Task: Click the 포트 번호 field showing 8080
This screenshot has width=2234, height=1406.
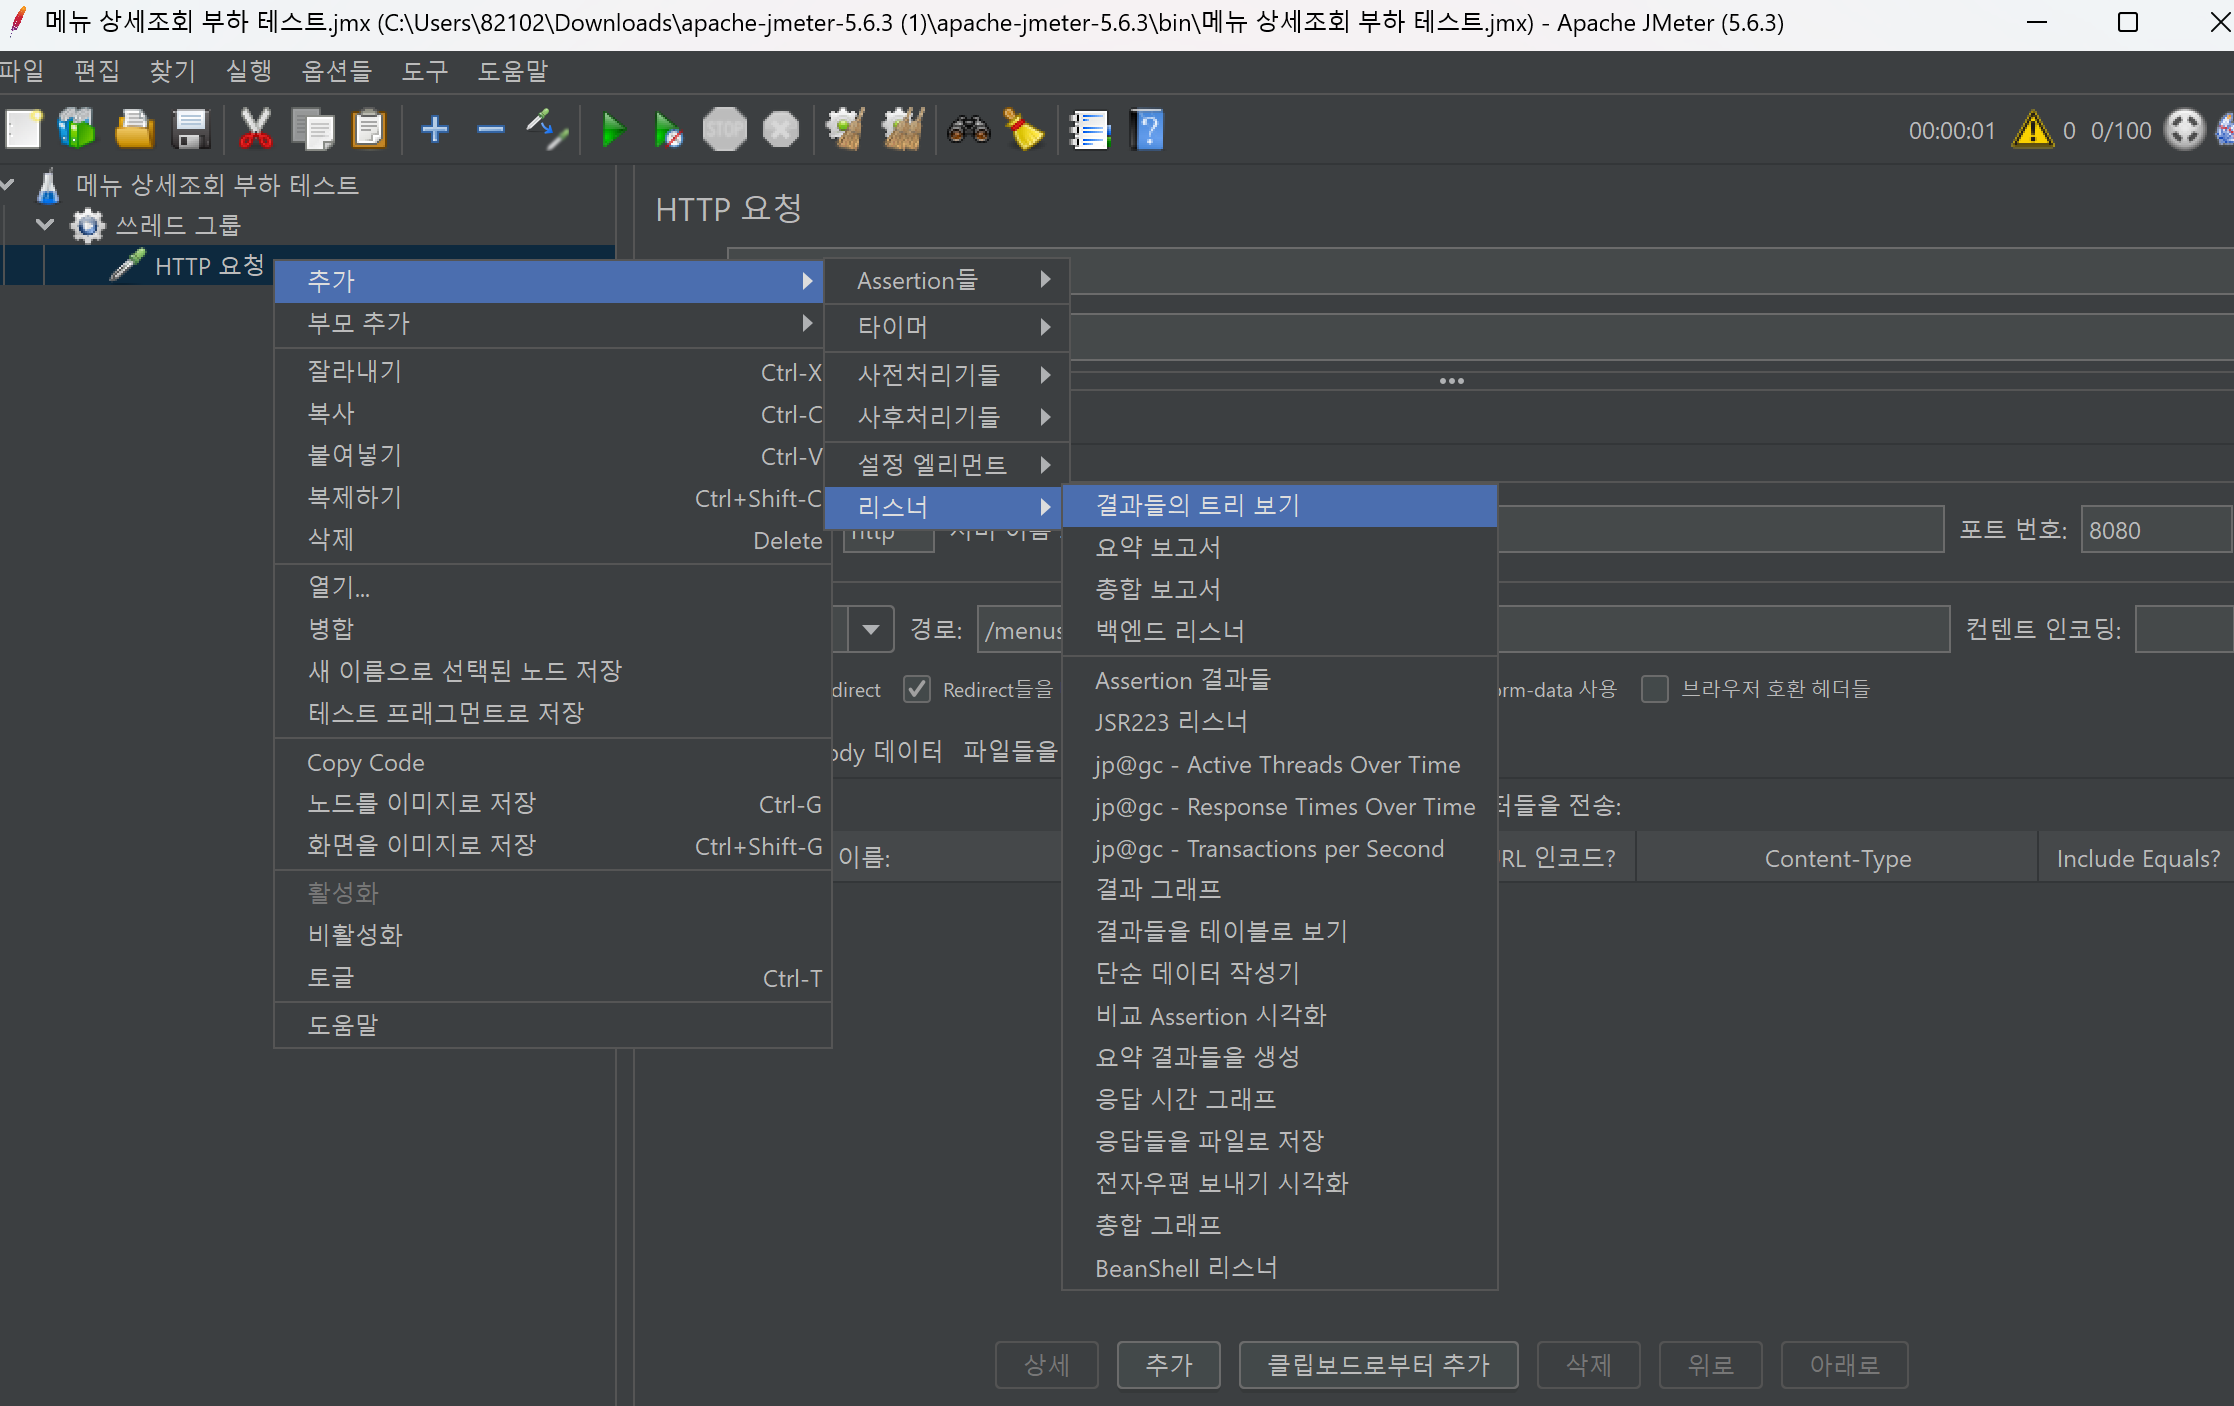Action: click(2153, 530)
